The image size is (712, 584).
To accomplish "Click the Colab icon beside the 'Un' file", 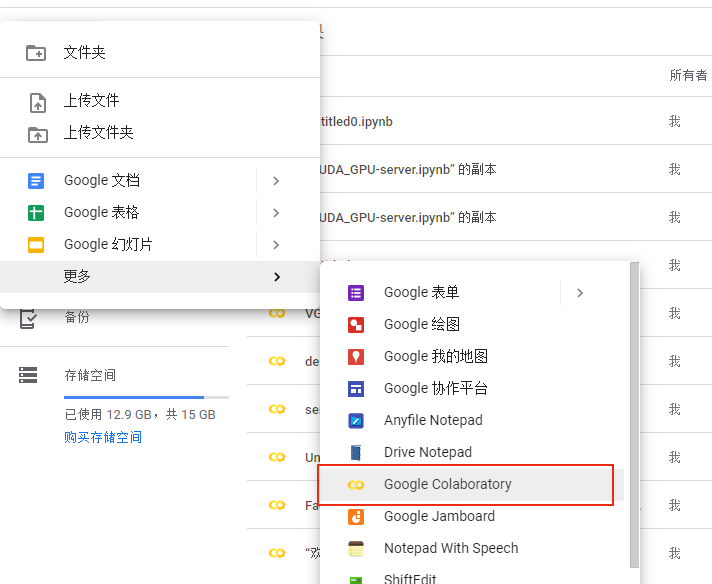I will (x=277, y=457).
